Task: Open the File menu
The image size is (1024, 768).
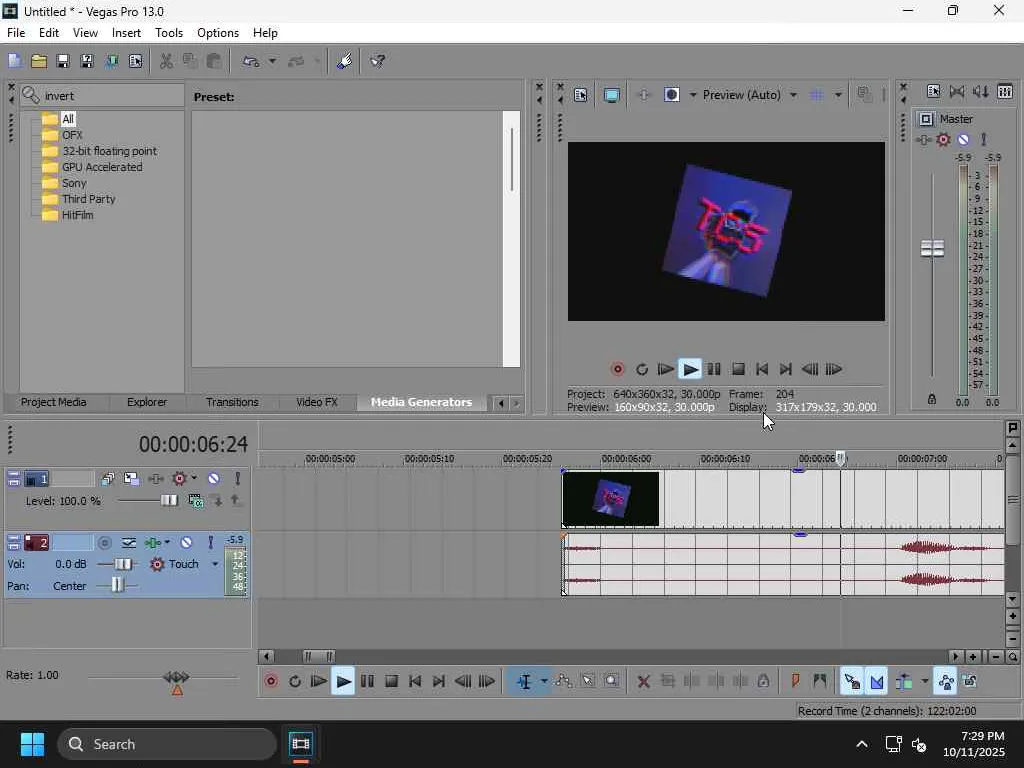Action: coord(16,33)
